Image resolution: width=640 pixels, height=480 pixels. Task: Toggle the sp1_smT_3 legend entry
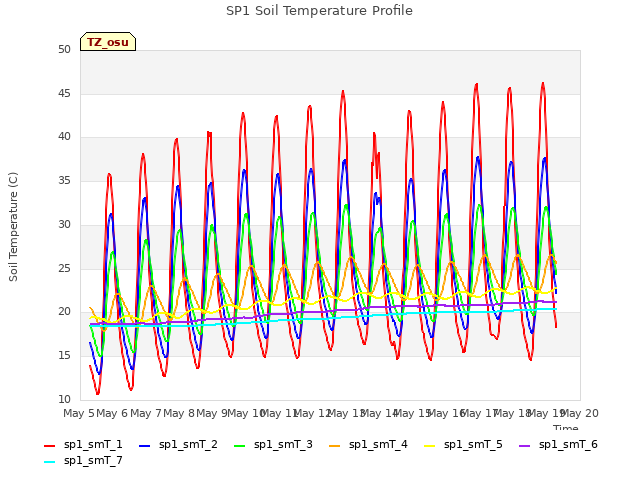273,445
